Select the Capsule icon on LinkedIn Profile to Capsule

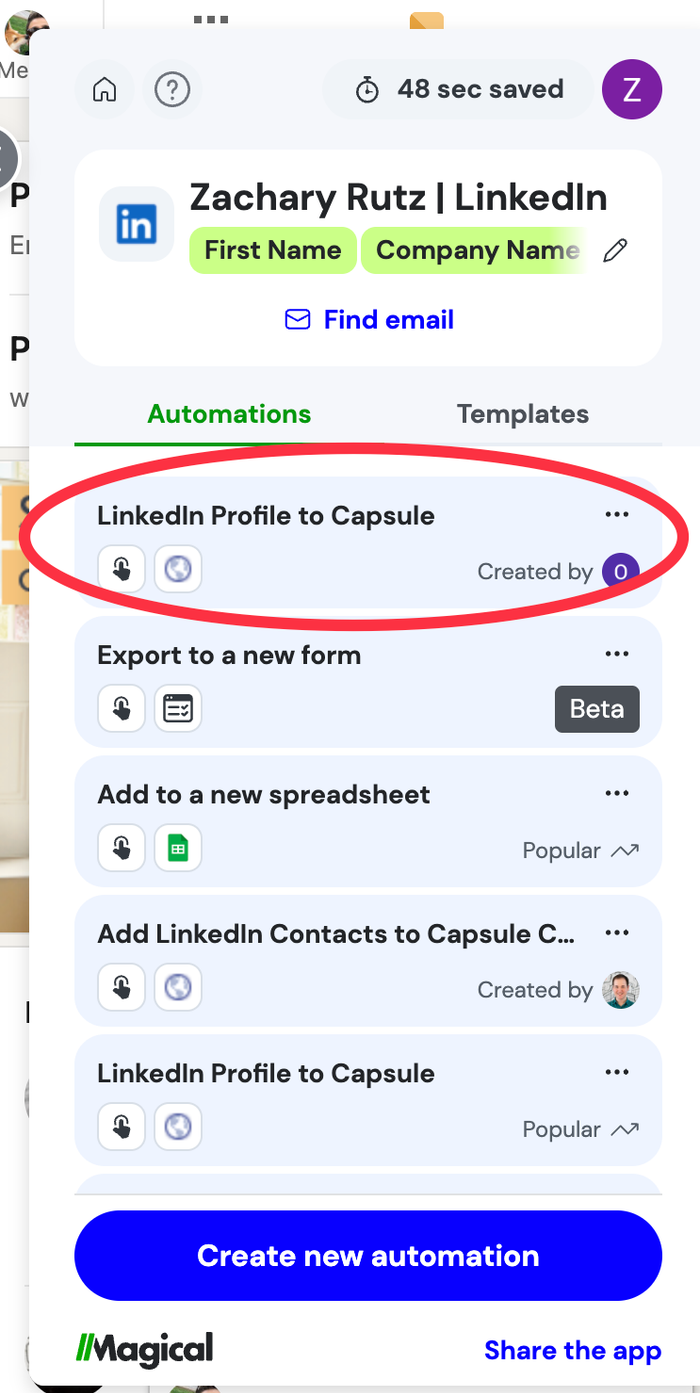[x=177, y=569]
